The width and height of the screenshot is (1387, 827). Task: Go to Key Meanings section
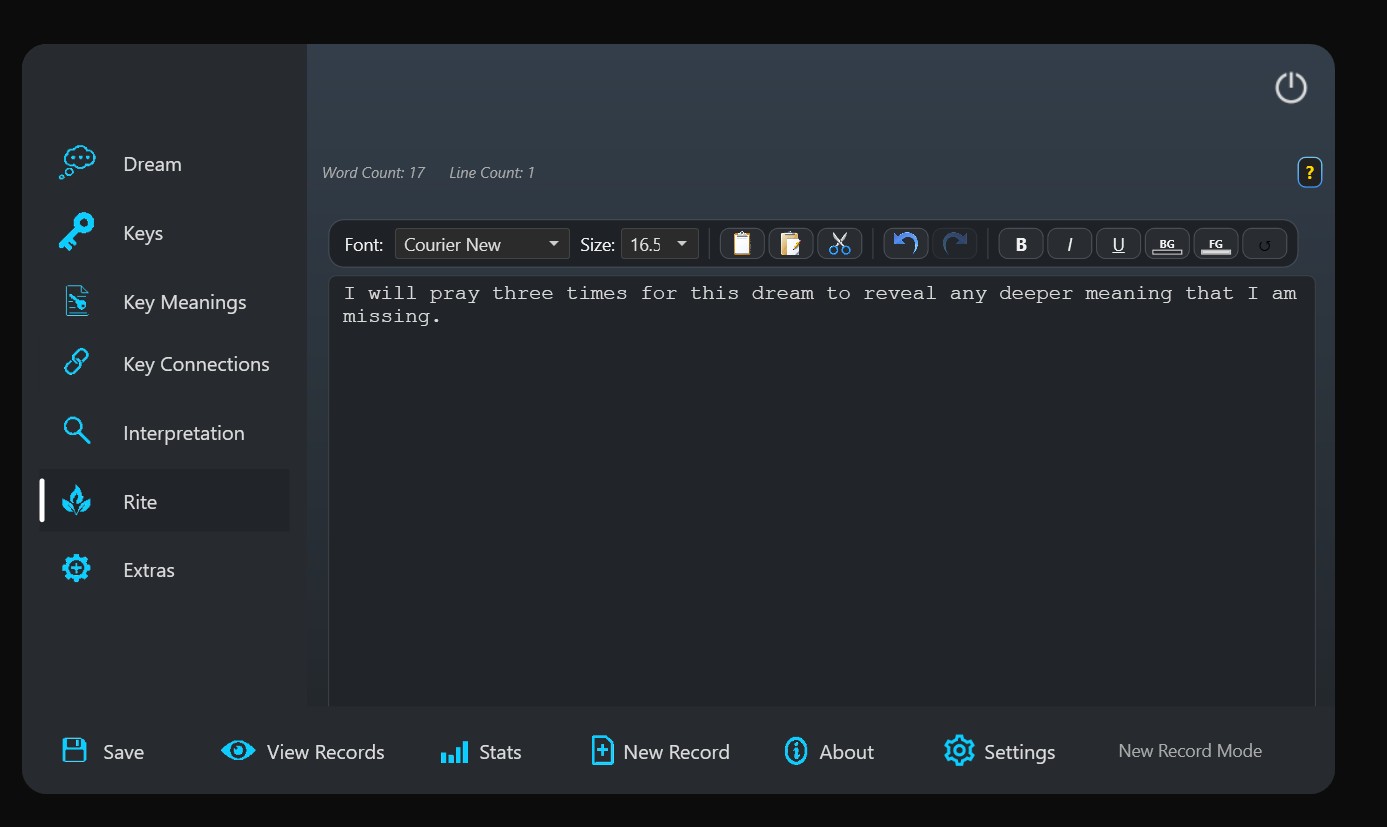click(x=164, y=302)
